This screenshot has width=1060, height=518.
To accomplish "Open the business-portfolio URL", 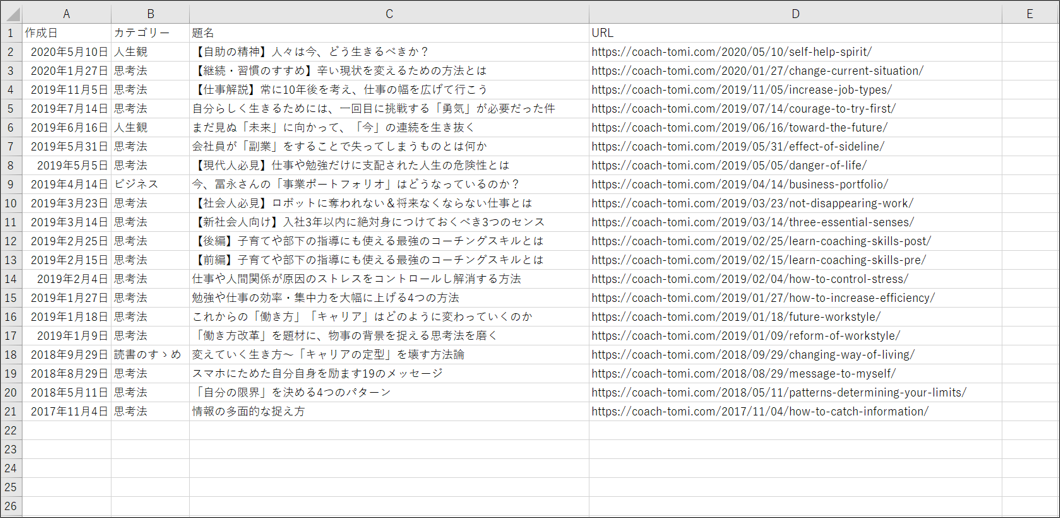I will [x=739, y=184].
